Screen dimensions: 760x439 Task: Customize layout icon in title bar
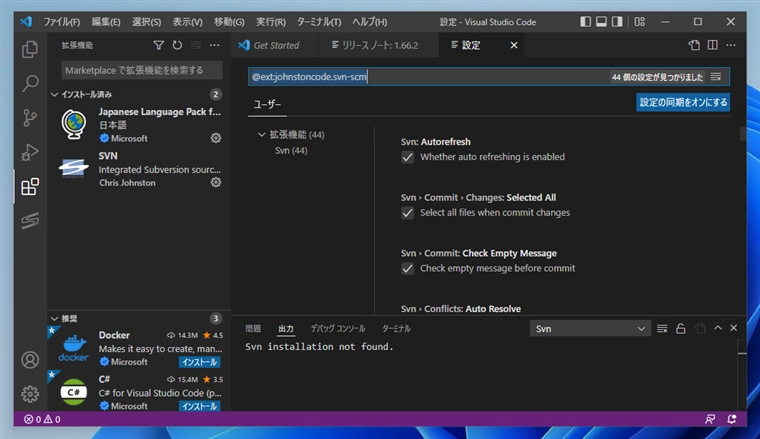click(x=640, y=22)
